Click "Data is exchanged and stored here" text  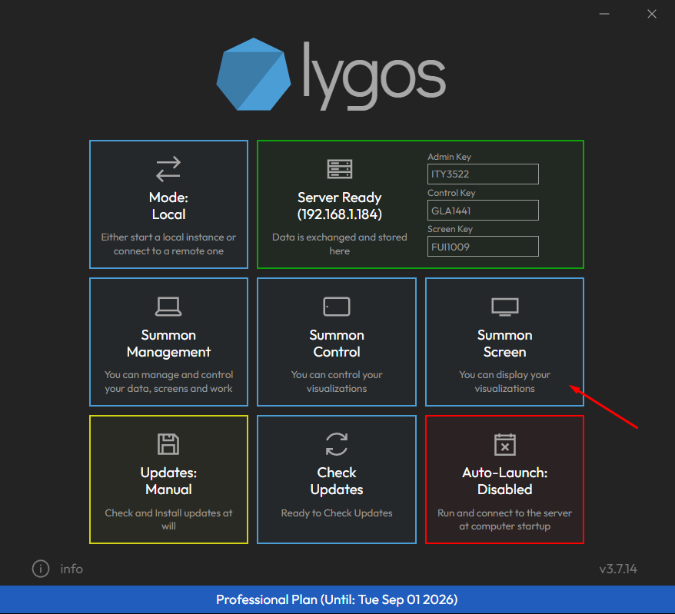(x=339, y=244)
